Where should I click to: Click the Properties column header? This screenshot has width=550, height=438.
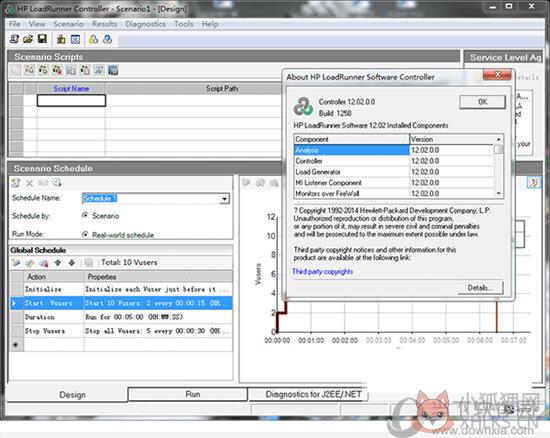pyautogui.click(x=158, y=277)
